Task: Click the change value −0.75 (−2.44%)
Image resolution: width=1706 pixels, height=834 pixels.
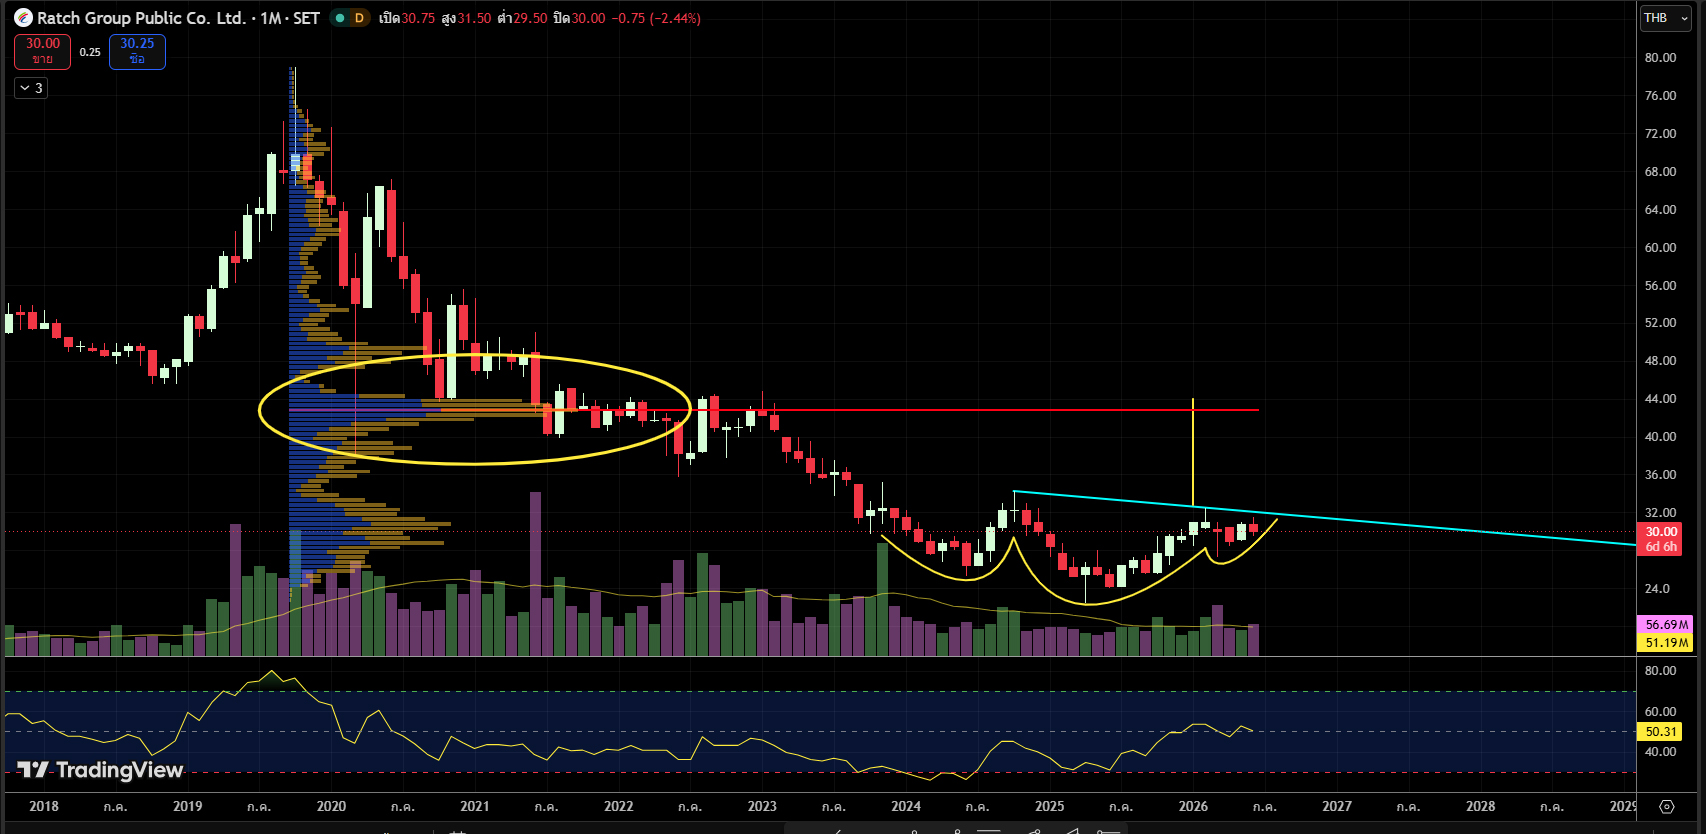Action: click(656, 18)
